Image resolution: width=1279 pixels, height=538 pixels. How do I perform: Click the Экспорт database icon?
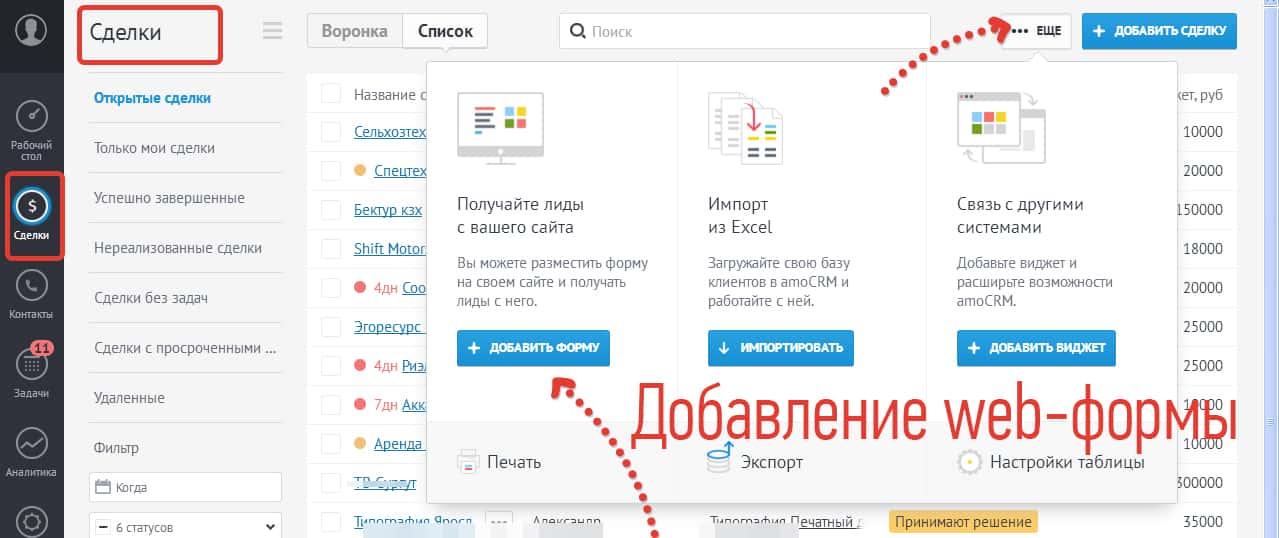[718, 461]
